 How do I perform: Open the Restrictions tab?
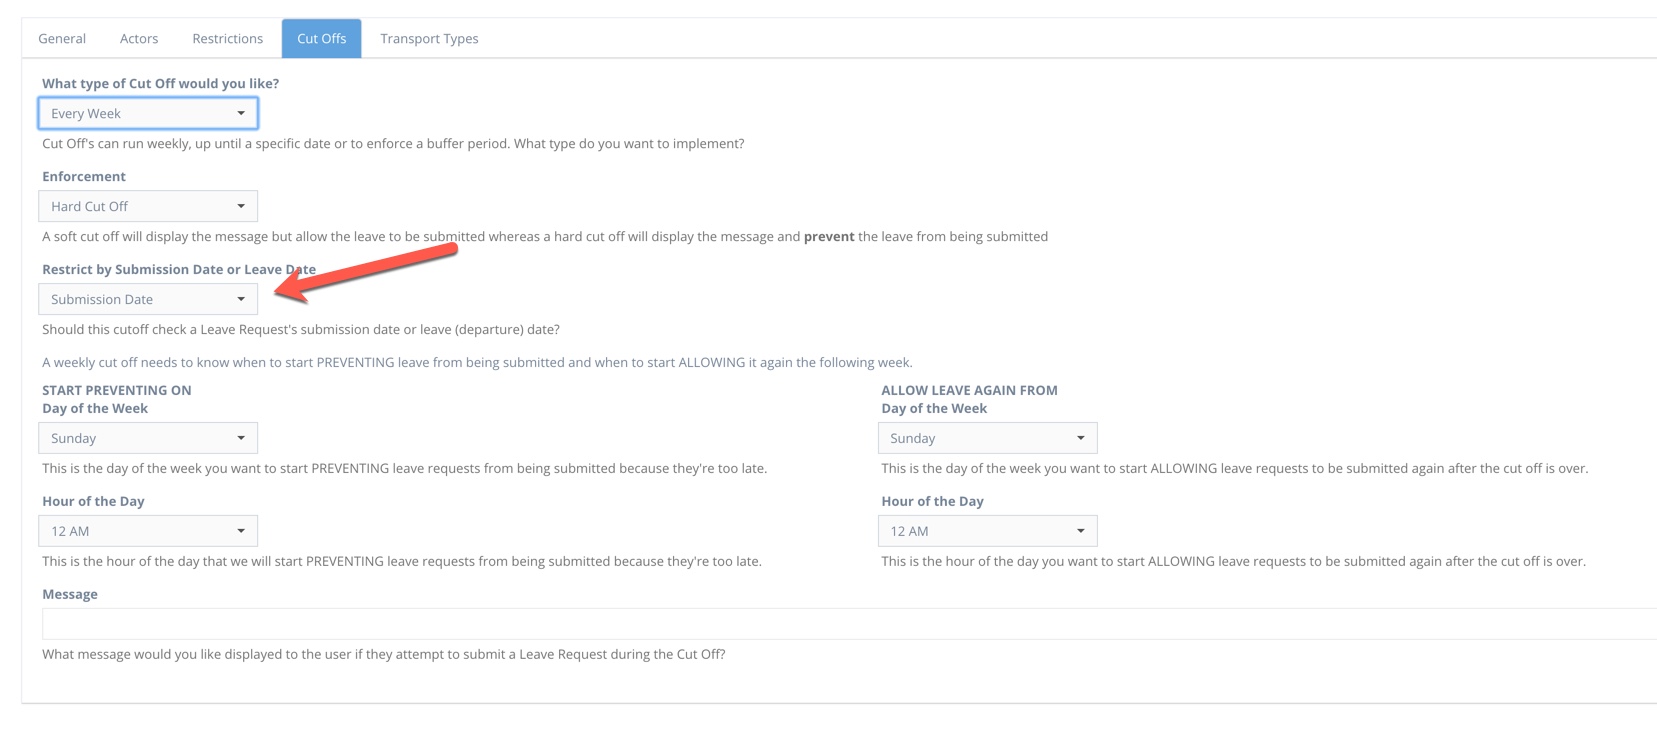pos(228,39)
